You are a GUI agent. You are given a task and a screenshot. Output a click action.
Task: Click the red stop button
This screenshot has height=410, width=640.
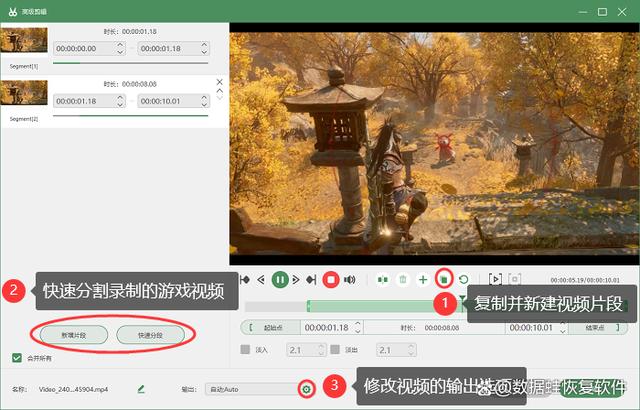click(x=331, y=280)
